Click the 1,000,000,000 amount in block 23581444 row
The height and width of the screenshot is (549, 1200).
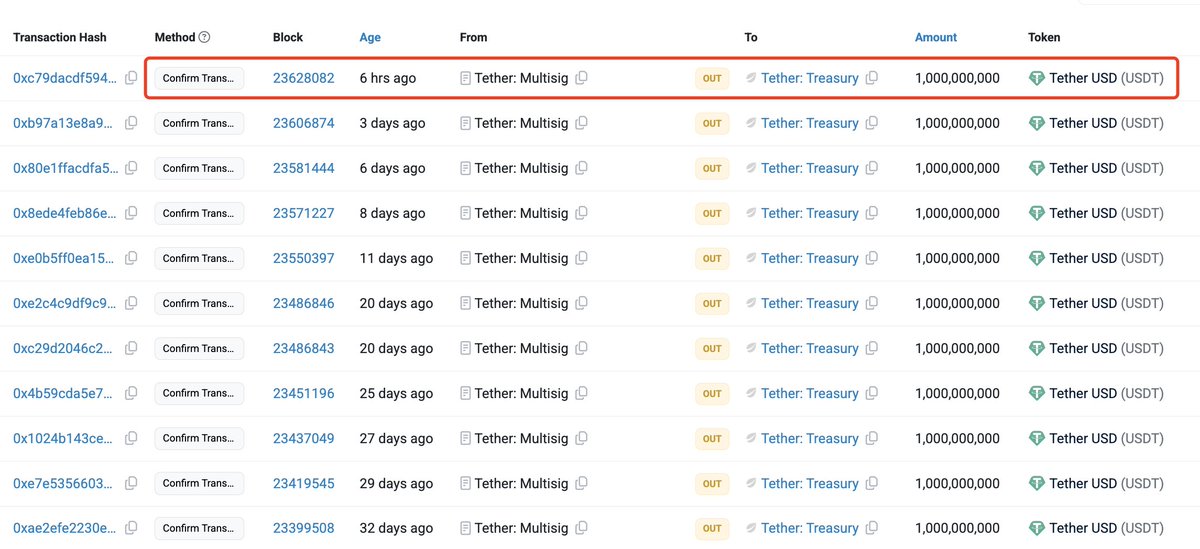(x=957, y=168)
